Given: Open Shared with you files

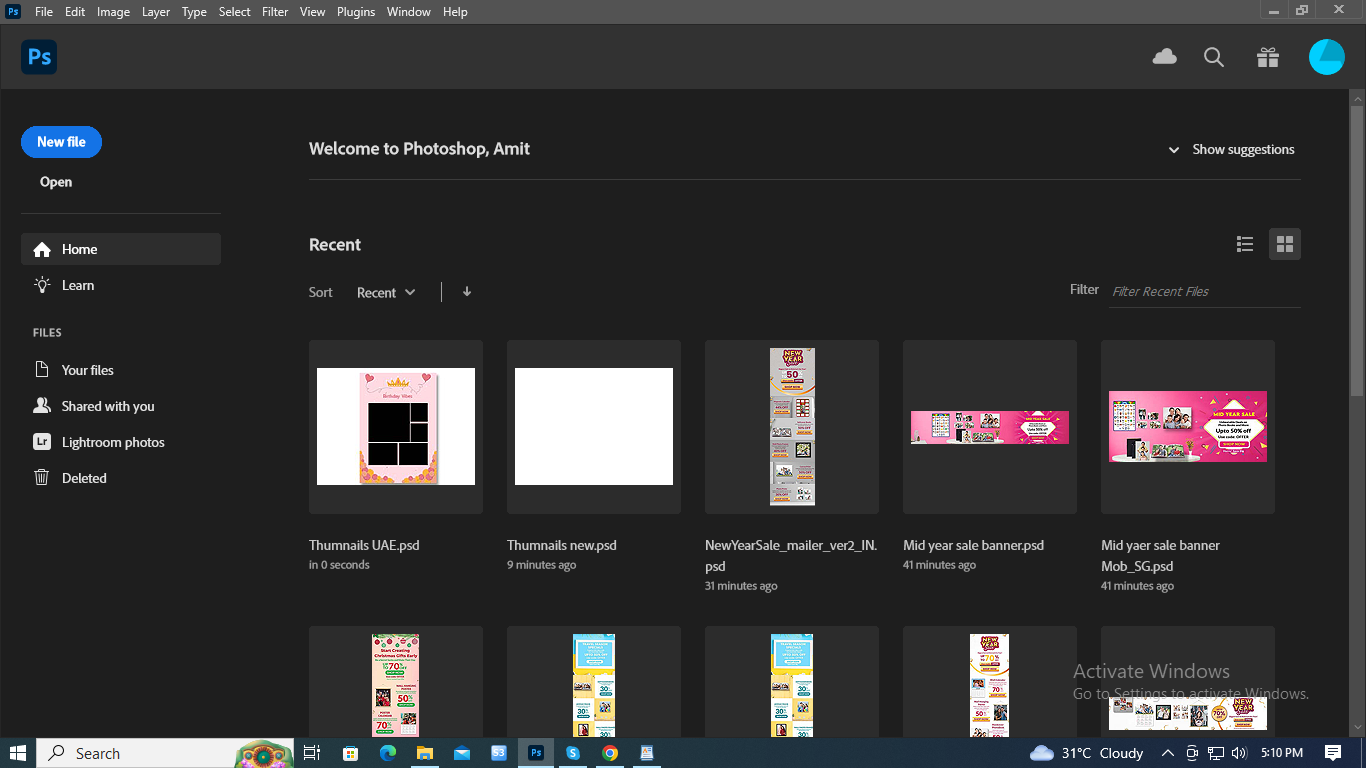Looking at the screenshot, I should point(108,406).
